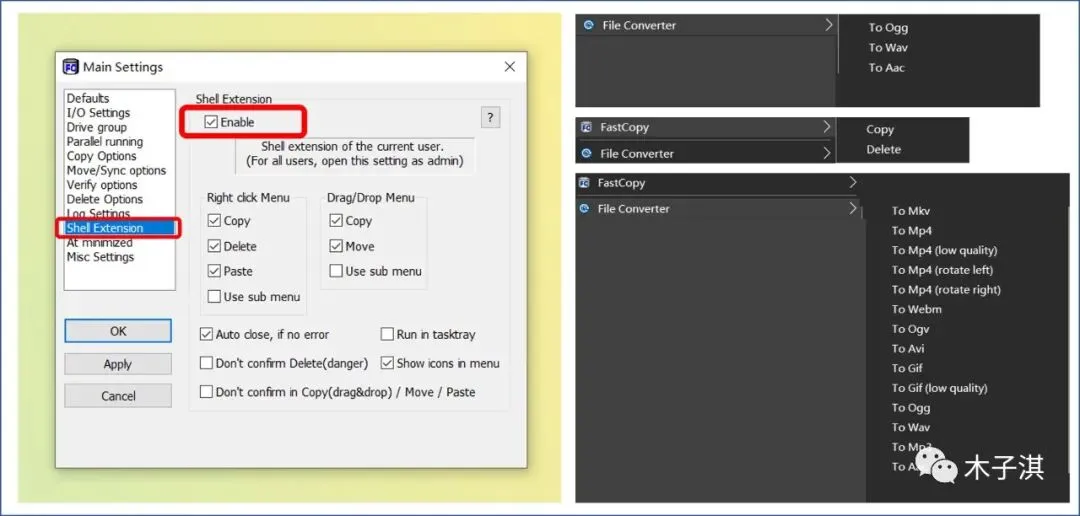The height and width of the screenshot is (516, 1080).
Task: Click the Cancel button
Action: 118,396
